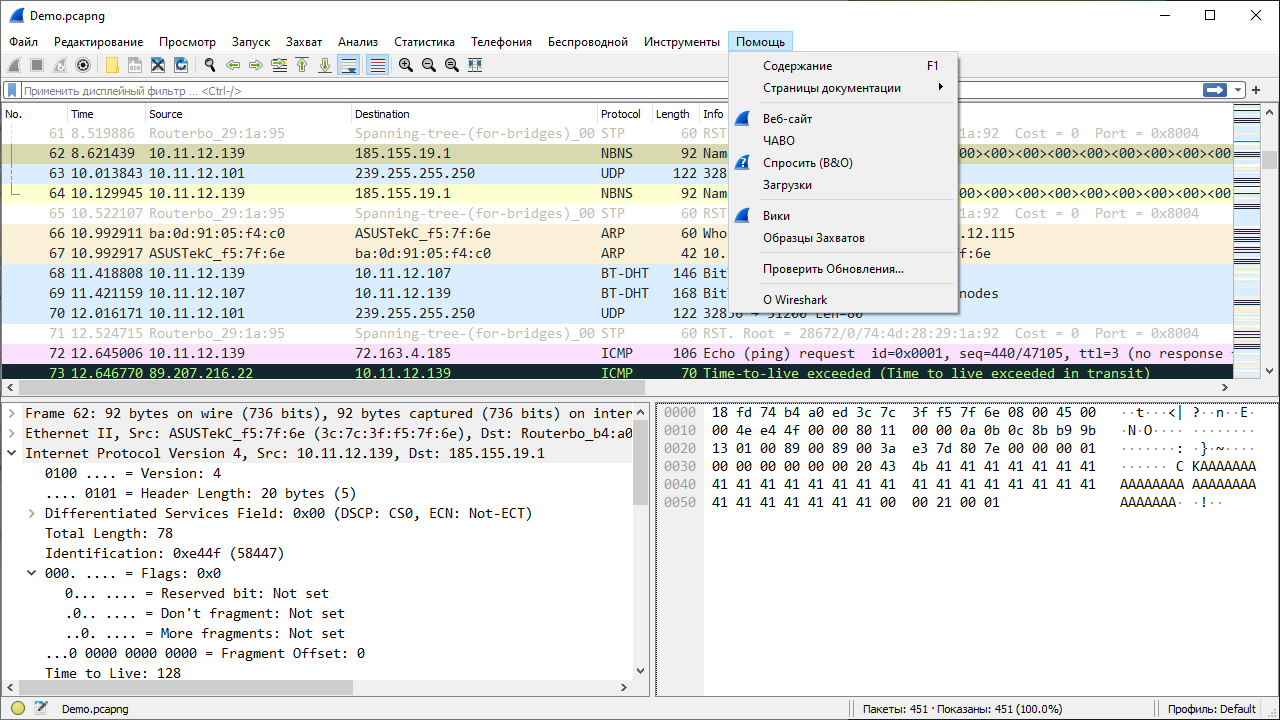Viewport: 1280px width, 720px height.
Task: Select packet 72, the ICMP Echo request row
Action: 616,353
